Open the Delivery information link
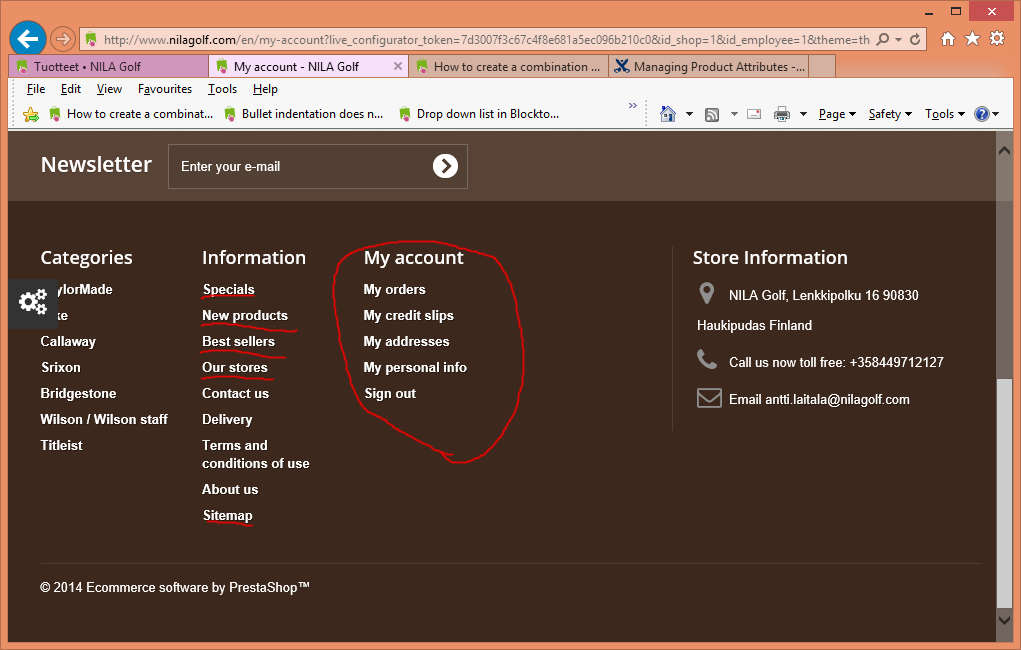Viewport: 1021px width, 650px height. click(x=227, y=419)
